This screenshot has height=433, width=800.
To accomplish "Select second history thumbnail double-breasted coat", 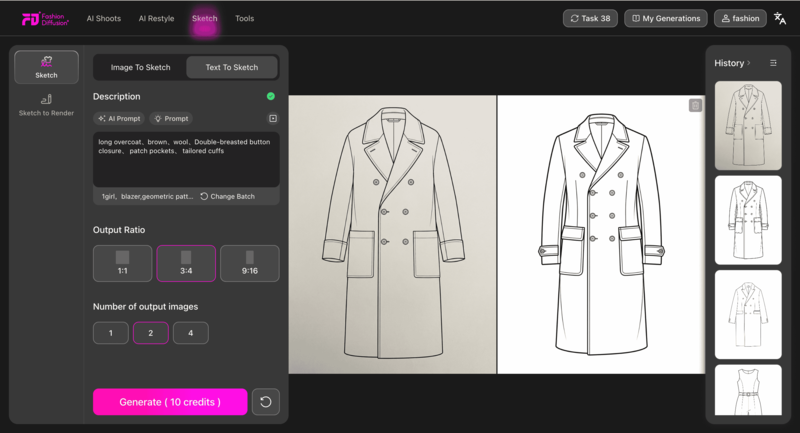I will click(748, 220).
